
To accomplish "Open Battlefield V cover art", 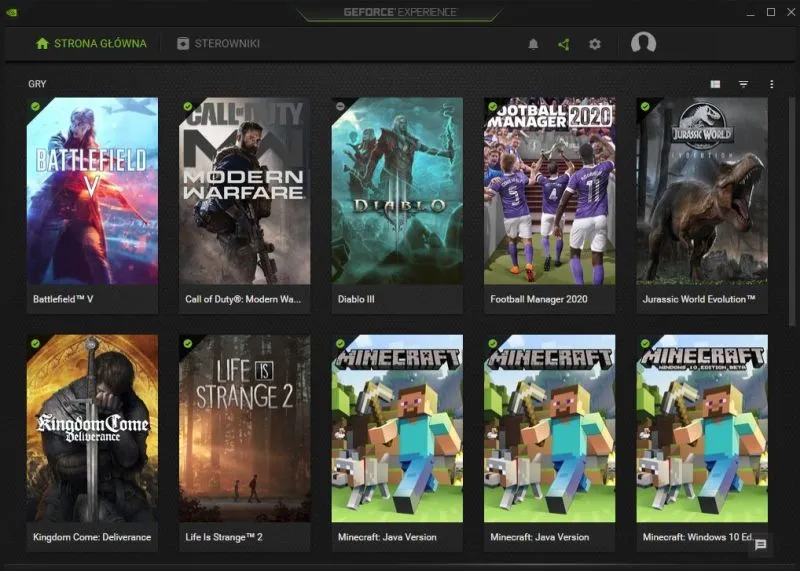I will click(x=92, y=191).
